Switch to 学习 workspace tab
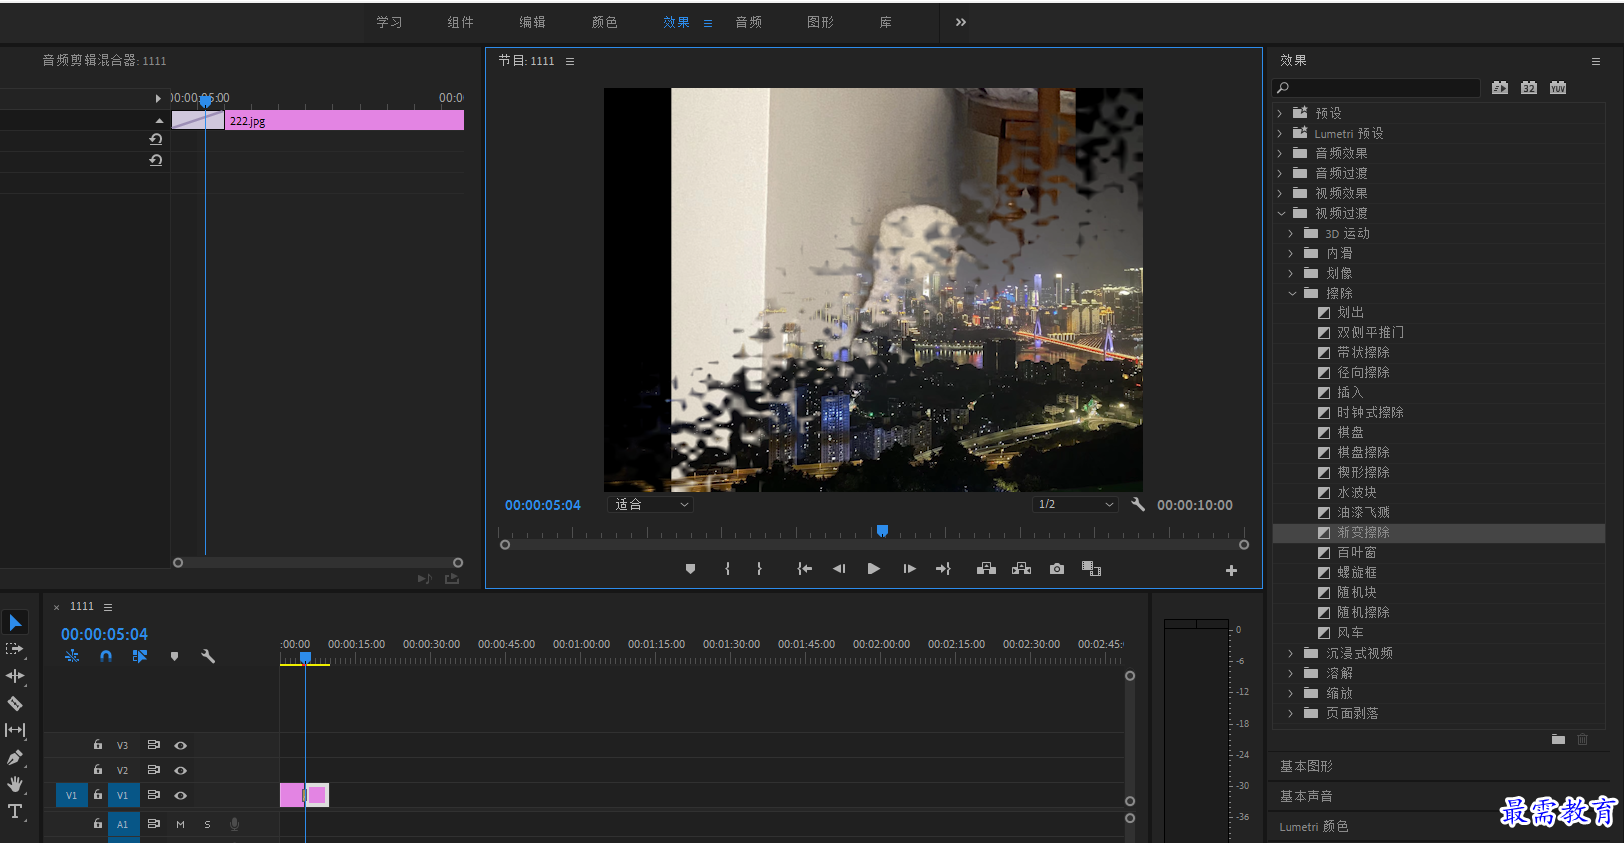 (389, 22)
